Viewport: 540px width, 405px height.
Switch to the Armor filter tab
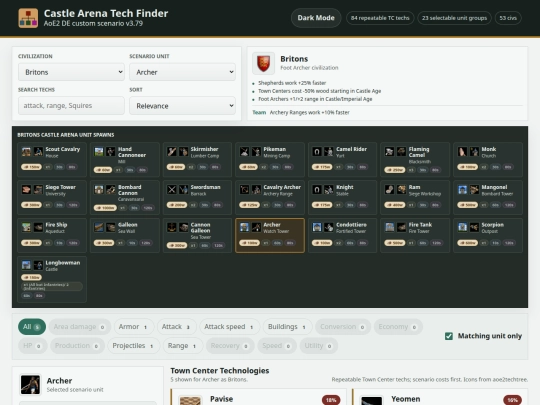(134, 326)
